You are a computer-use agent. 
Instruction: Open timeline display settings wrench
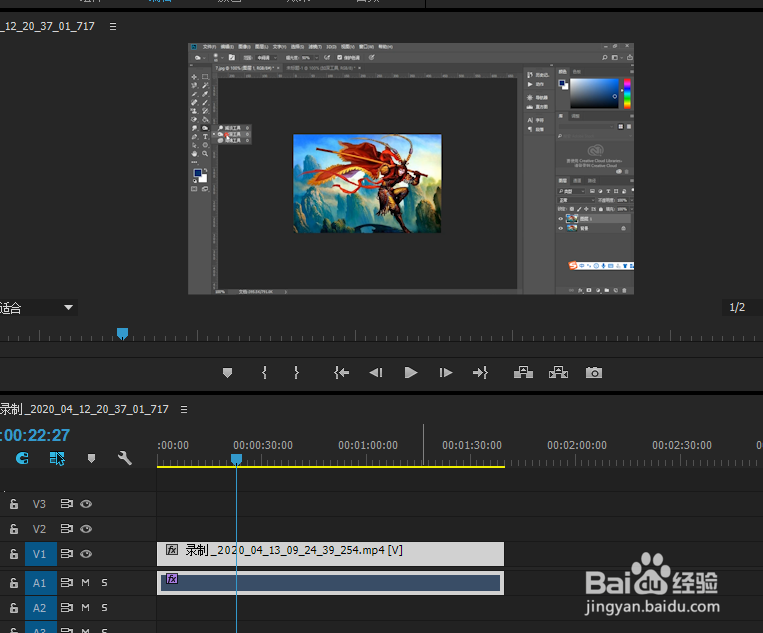coord(125,458)
